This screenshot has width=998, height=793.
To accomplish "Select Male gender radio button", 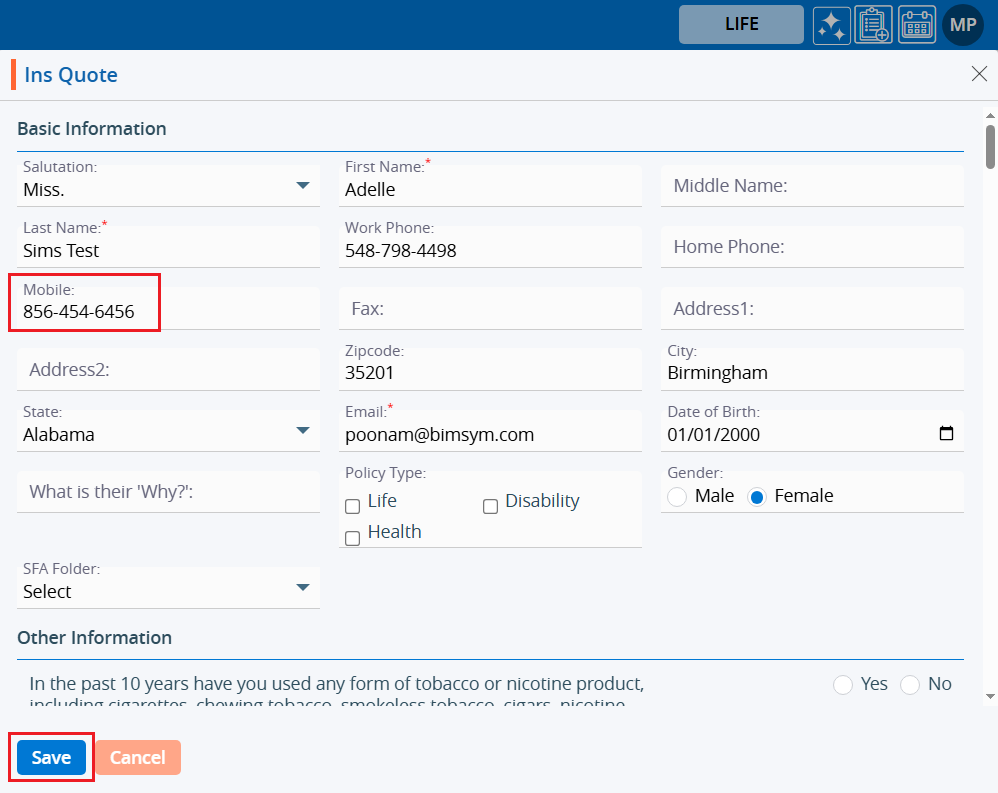I will click(677, 497).
